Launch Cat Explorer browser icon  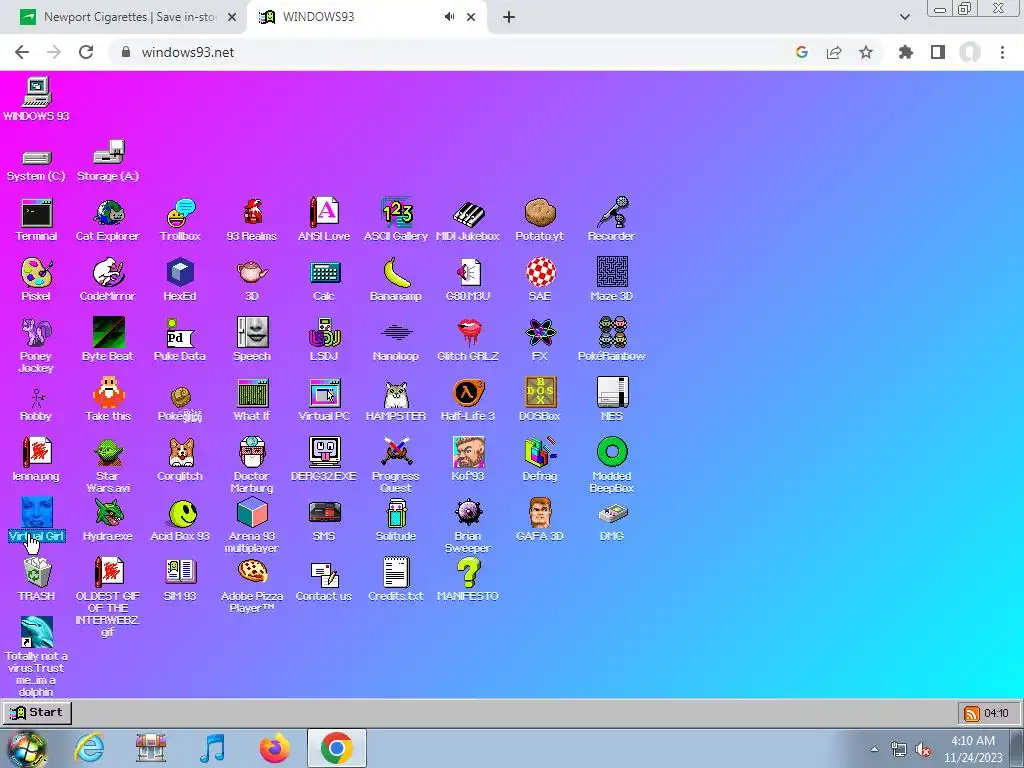pos(108,220)
